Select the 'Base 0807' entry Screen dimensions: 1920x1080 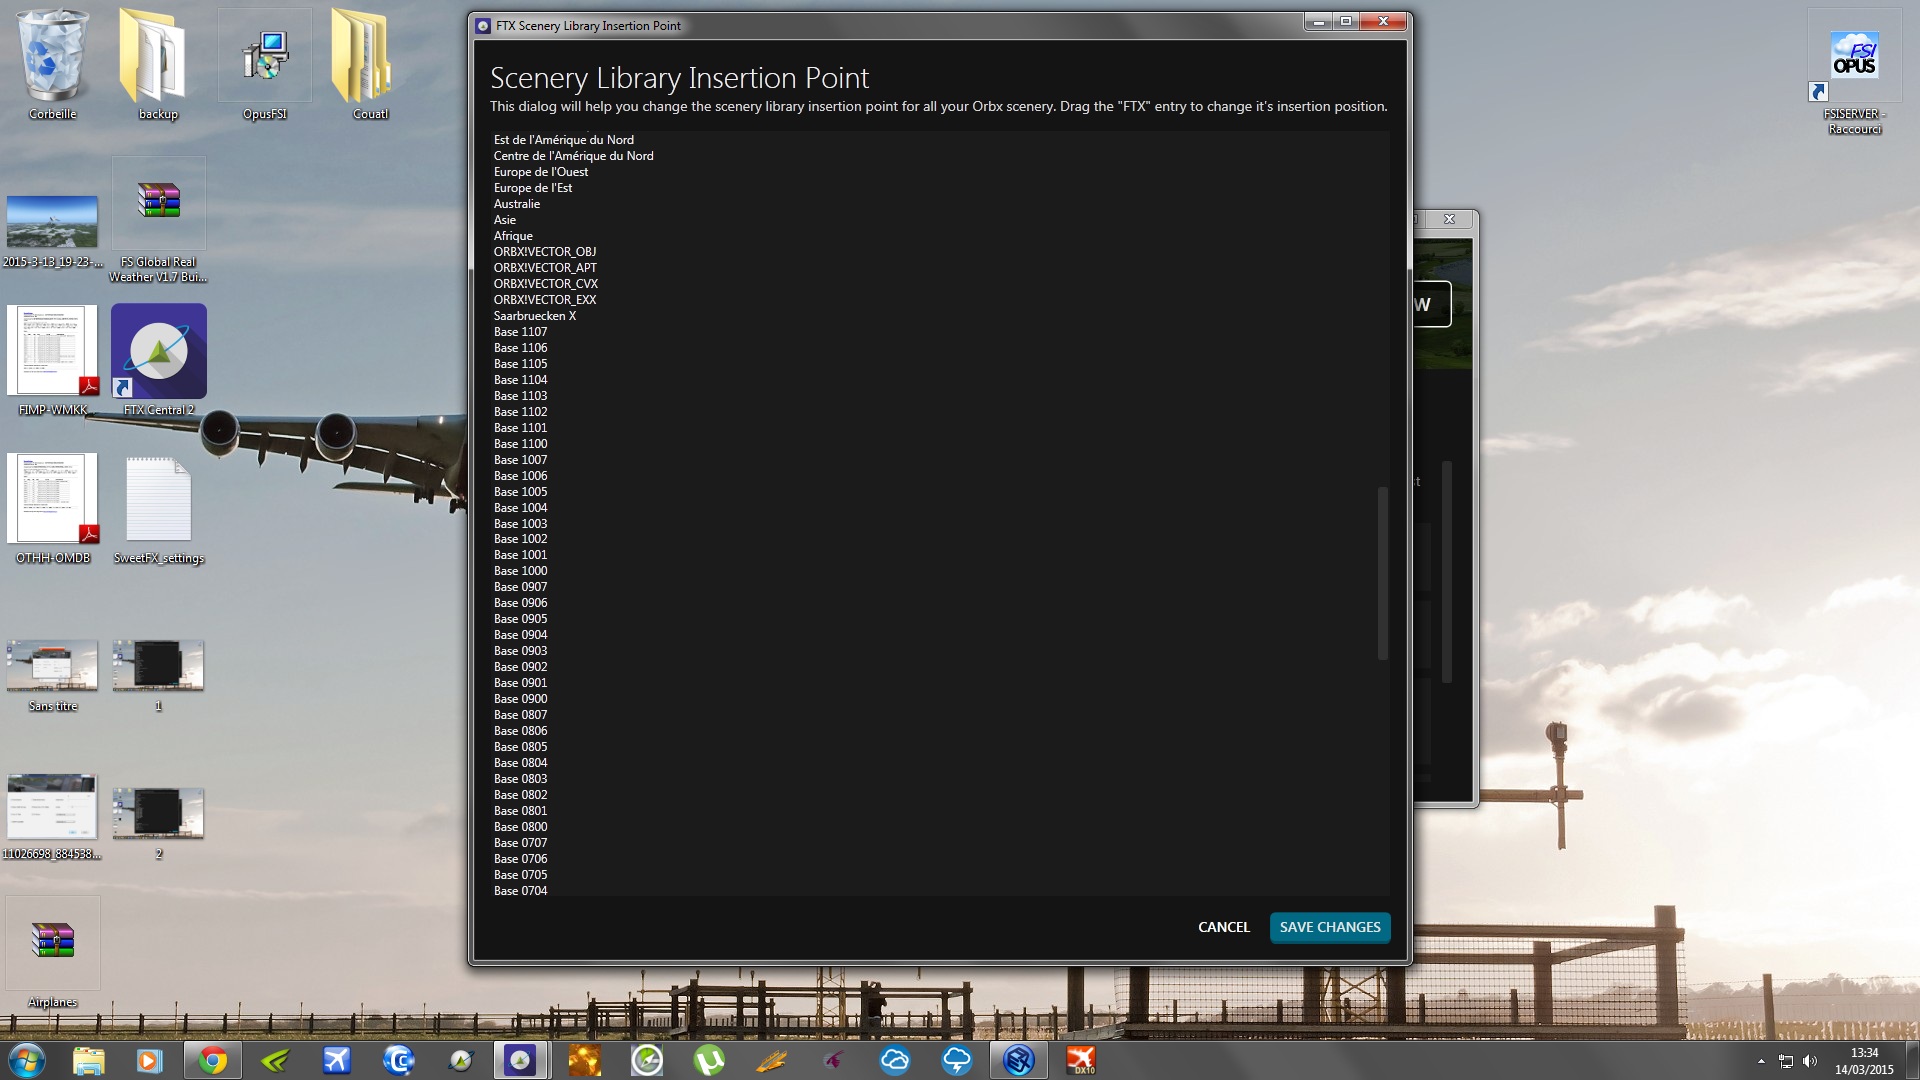tap(521, 715)
